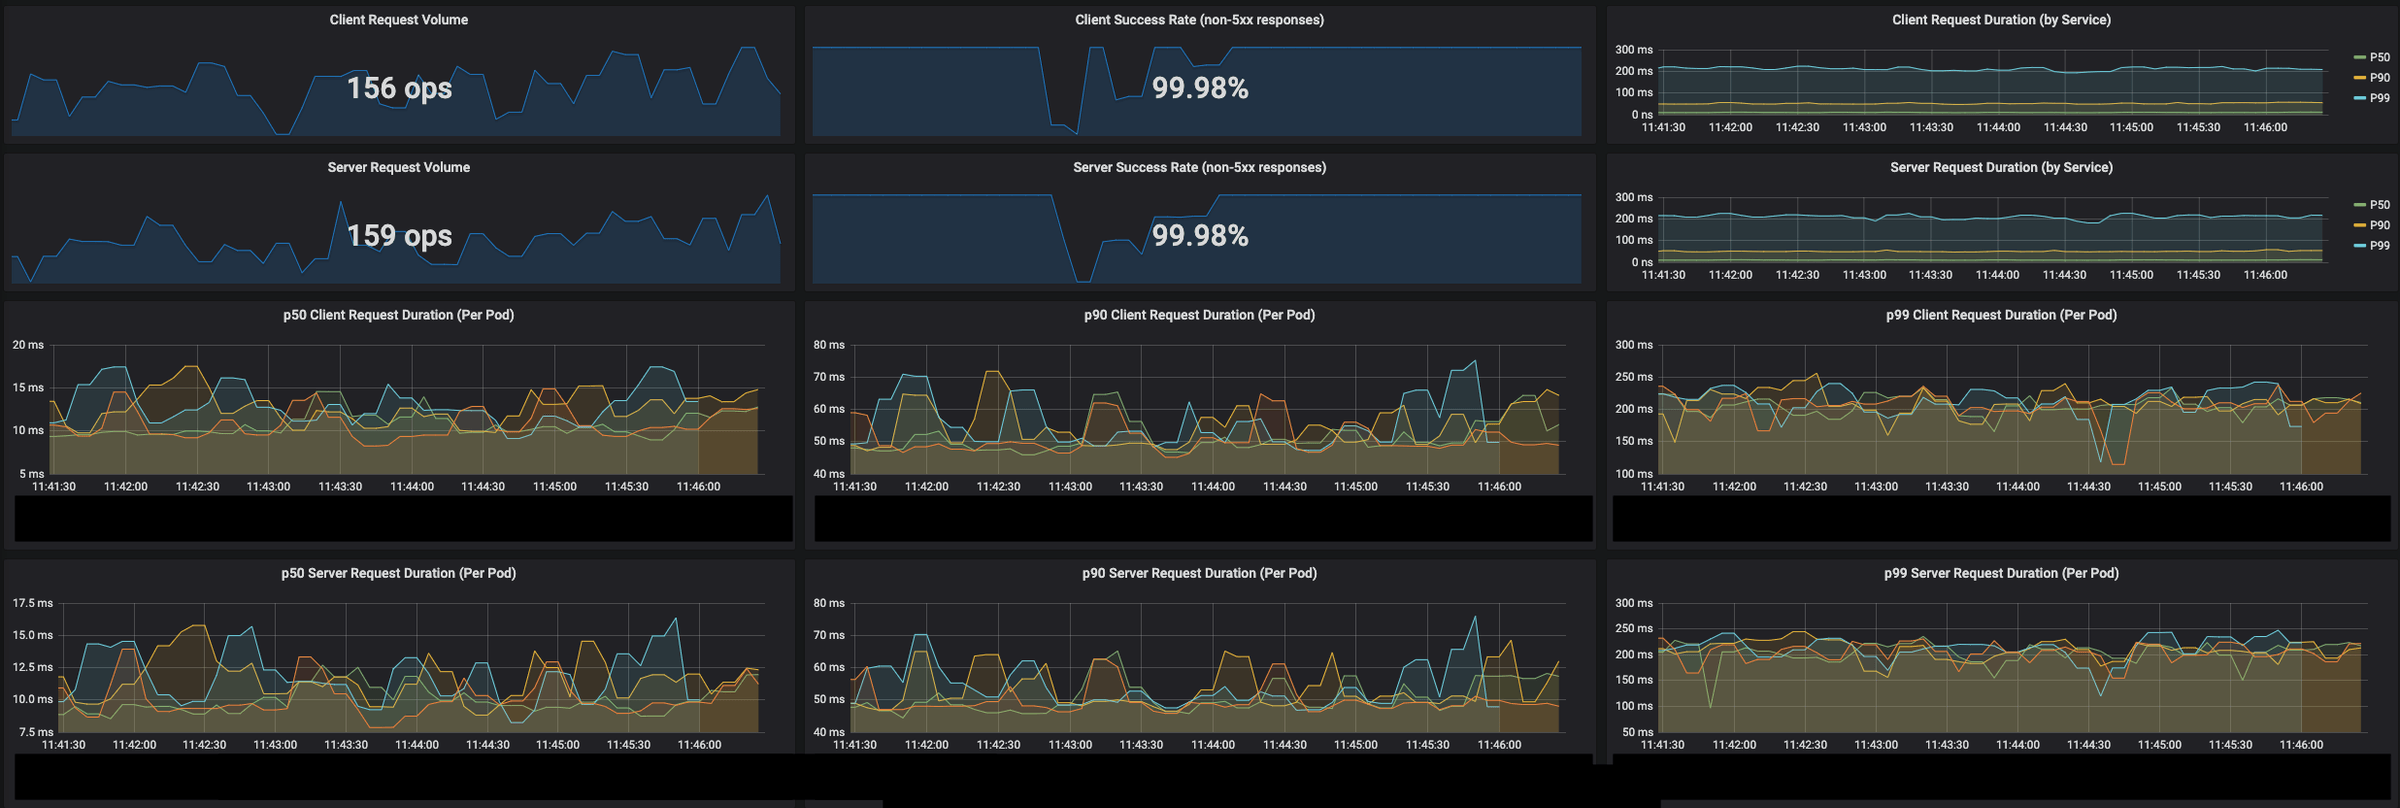The image size is (2400, 808).
Task: Open Server Request Duration (by Service) title menu
Action: (2001, 168)
